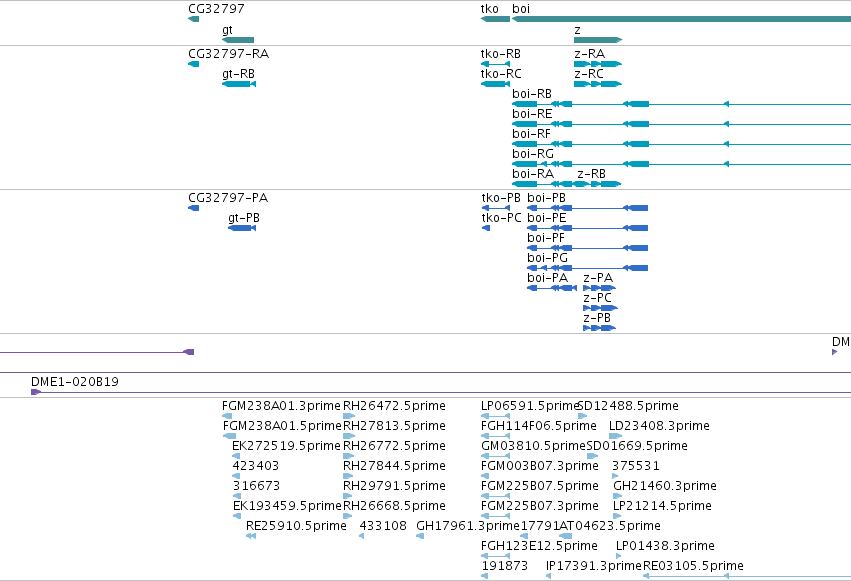Image resolution: width=851 pixels, height=581 pixels.
Task: Select EST LP21214.5prime
Action: [617, 516]
